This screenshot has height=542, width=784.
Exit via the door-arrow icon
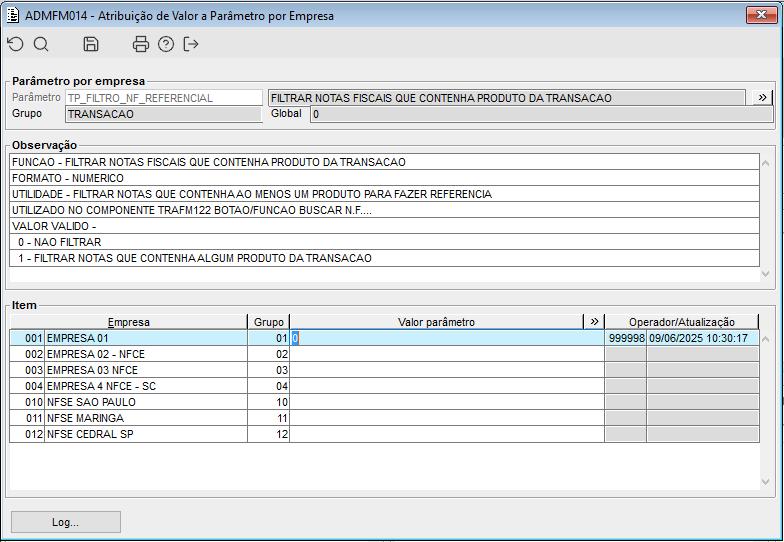[191, 44]
